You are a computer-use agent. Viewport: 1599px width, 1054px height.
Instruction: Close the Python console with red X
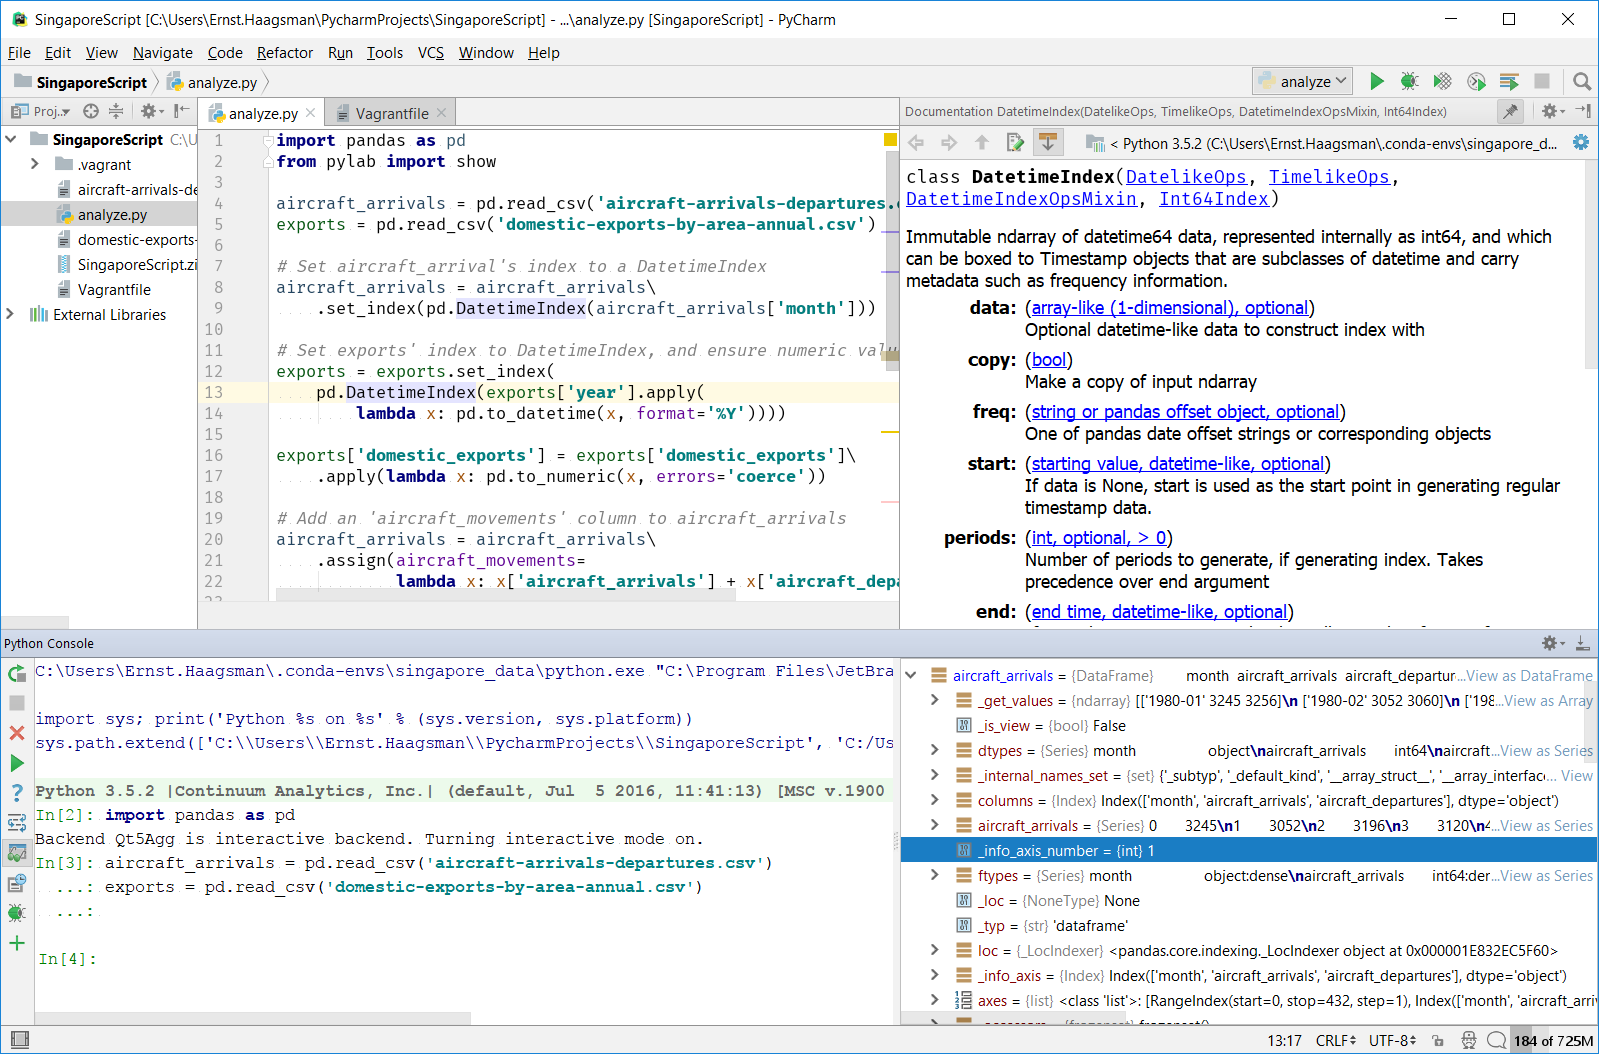pyautogui.click(x=17, y=733)
